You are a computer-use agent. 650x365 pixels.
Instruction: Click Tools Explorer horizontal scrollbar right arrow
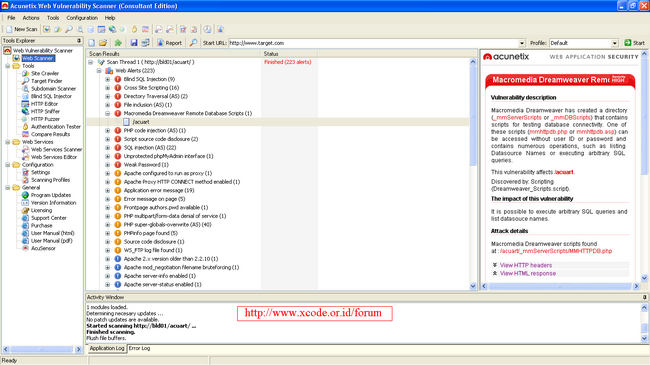click(x=78, y=350)
